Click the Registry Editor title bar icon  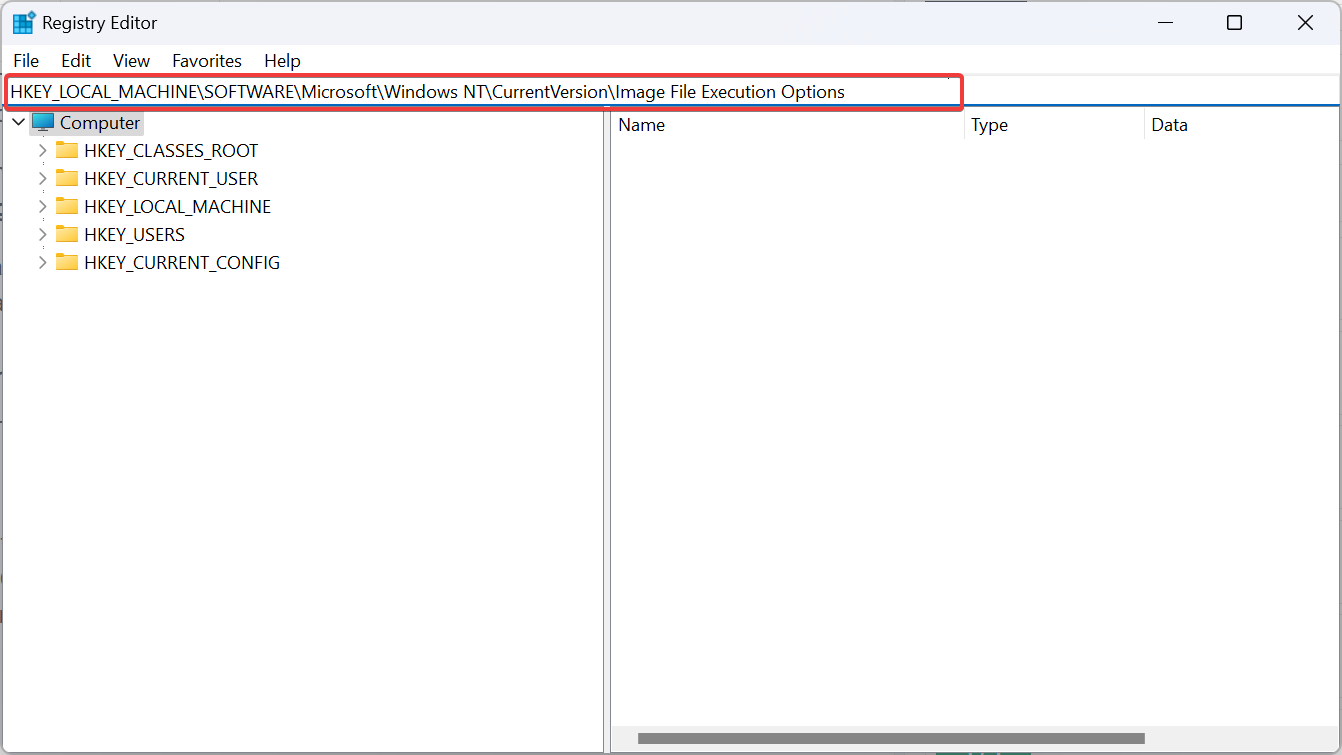click(x=21, y=21)
